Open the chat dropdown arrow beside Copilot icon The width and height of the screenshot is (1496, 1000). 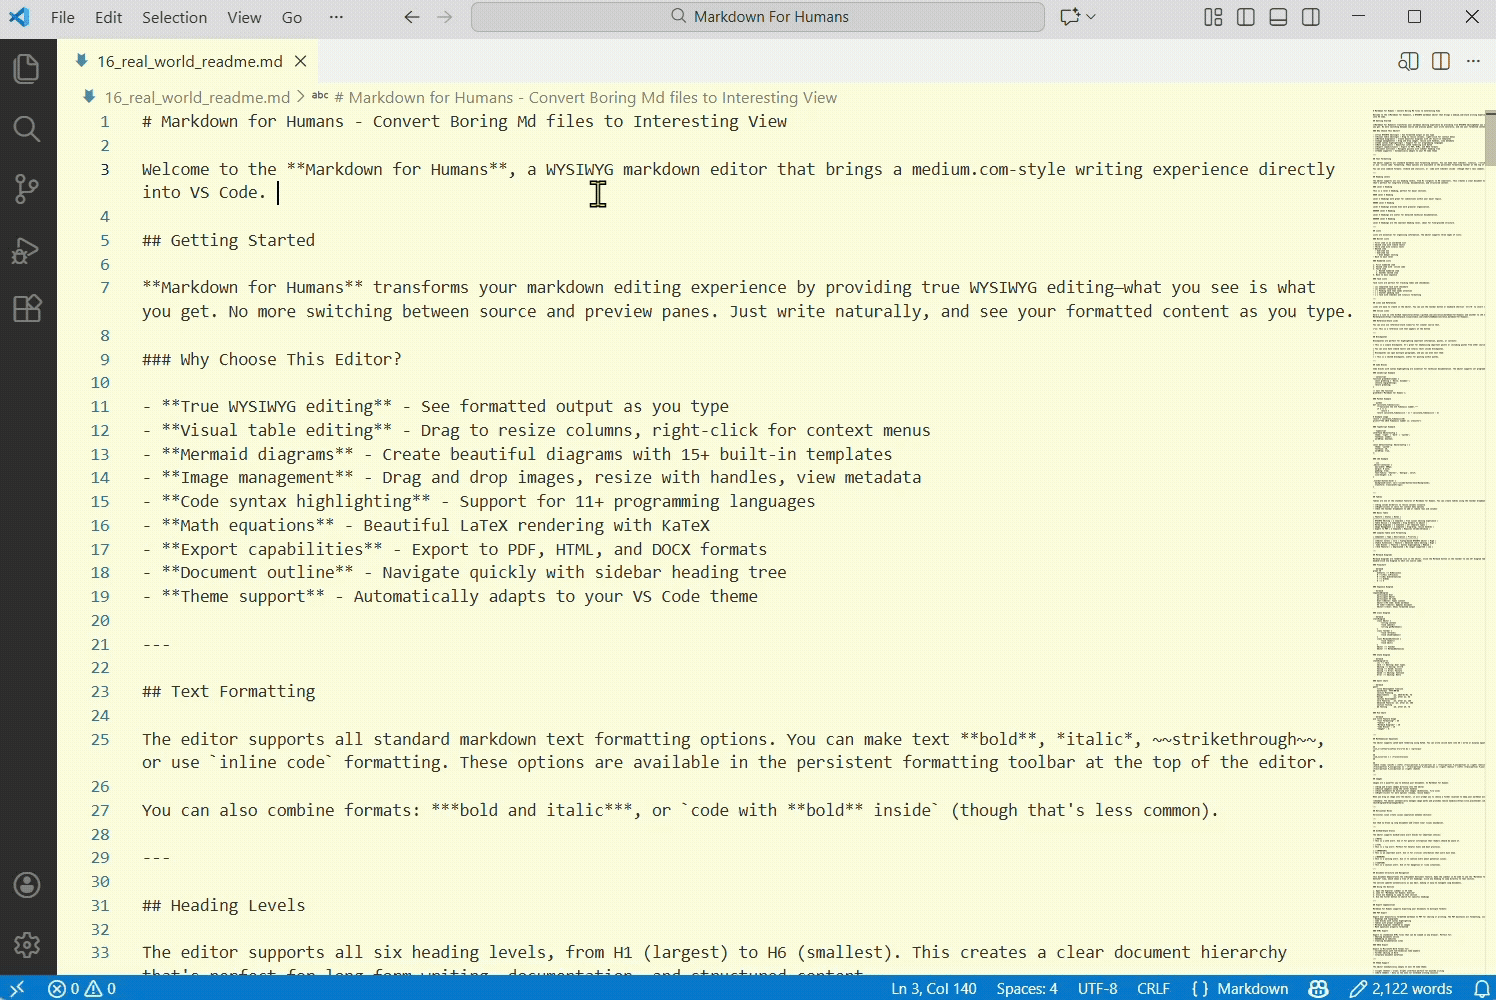click(1091, 17)
